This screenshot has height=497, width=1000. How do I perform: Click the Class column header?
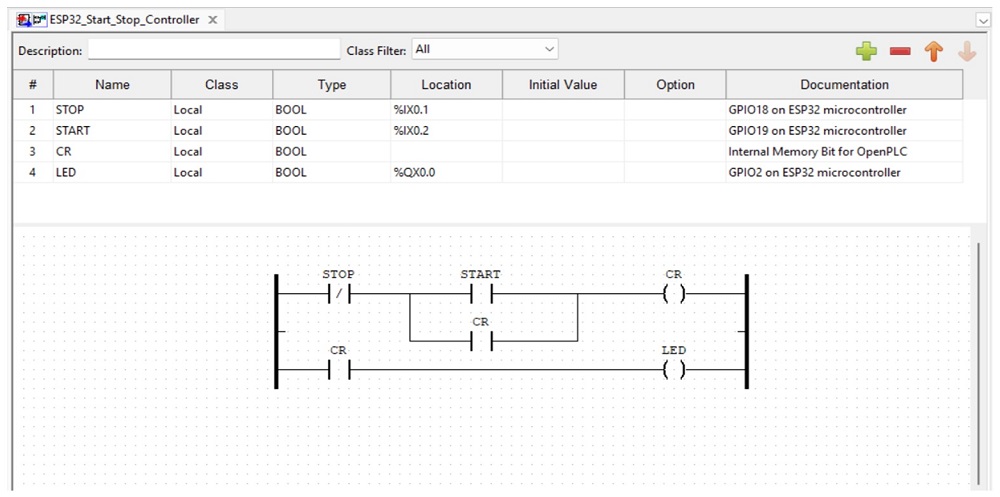pos(222,85)
